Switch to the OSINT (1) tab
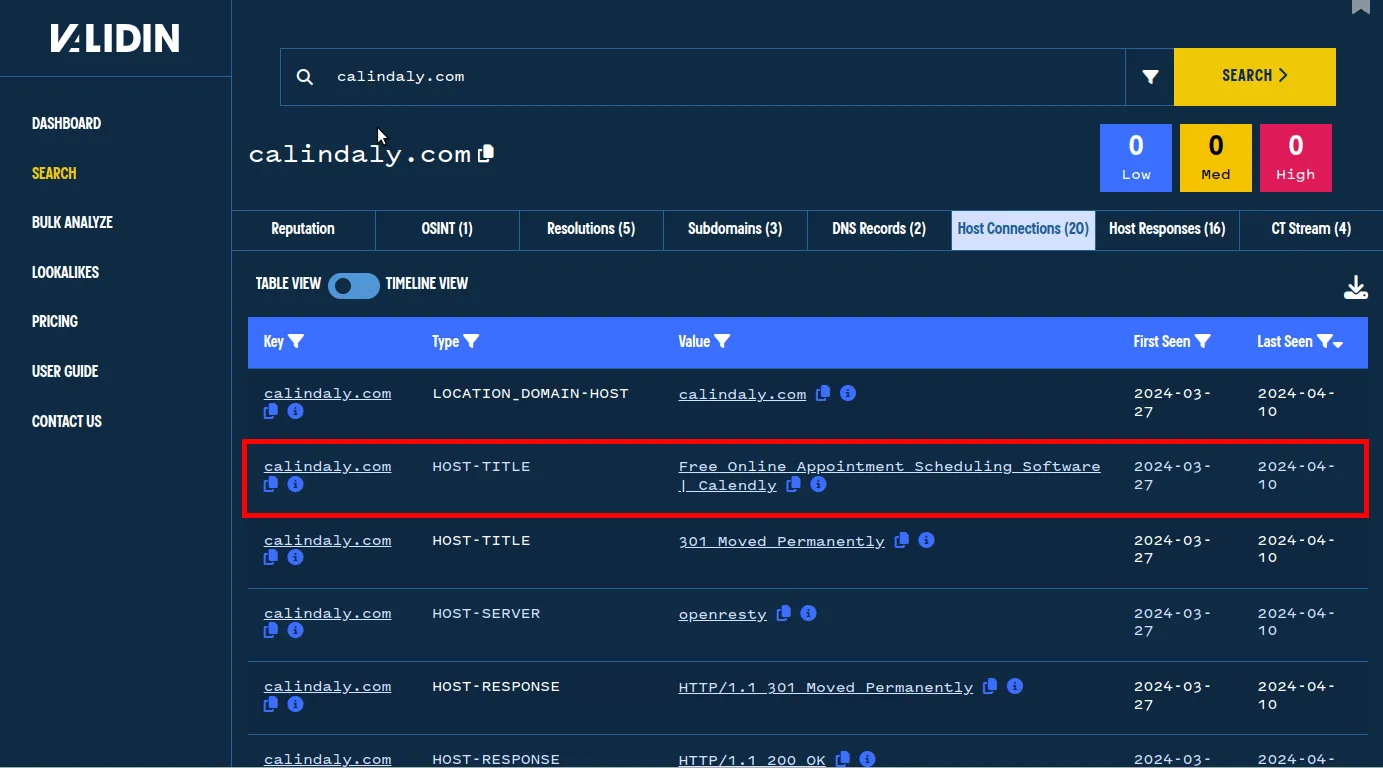Screen dimensions: 1383x768 point(447,229)
